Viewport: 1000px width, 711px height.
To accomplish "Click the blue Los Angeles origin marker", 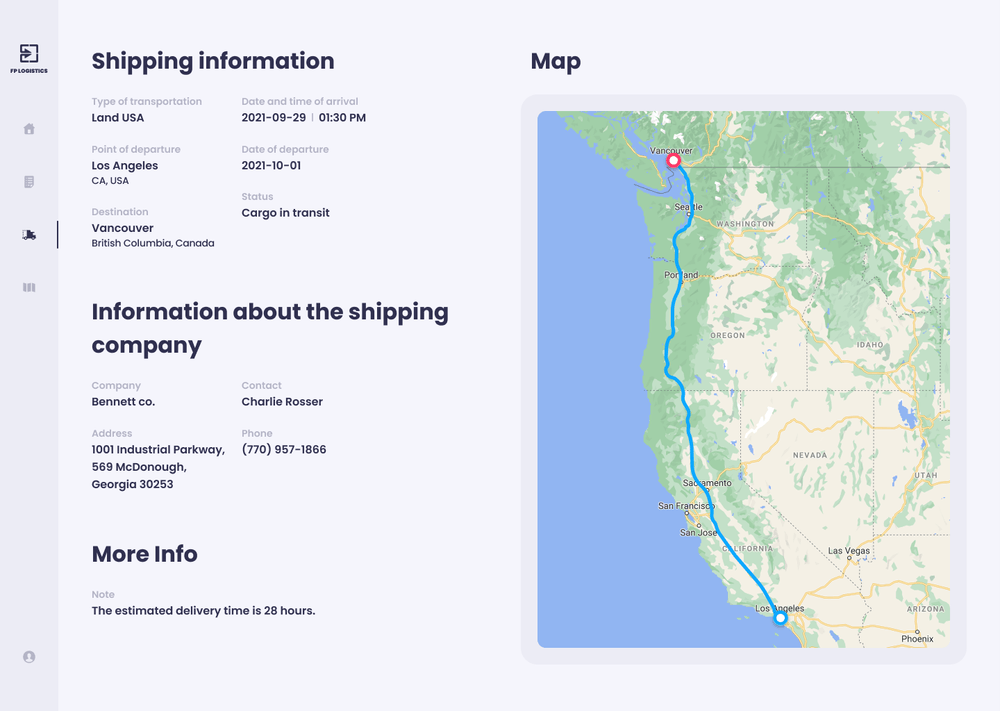I will pyautogui.click(x=781, y=618).
